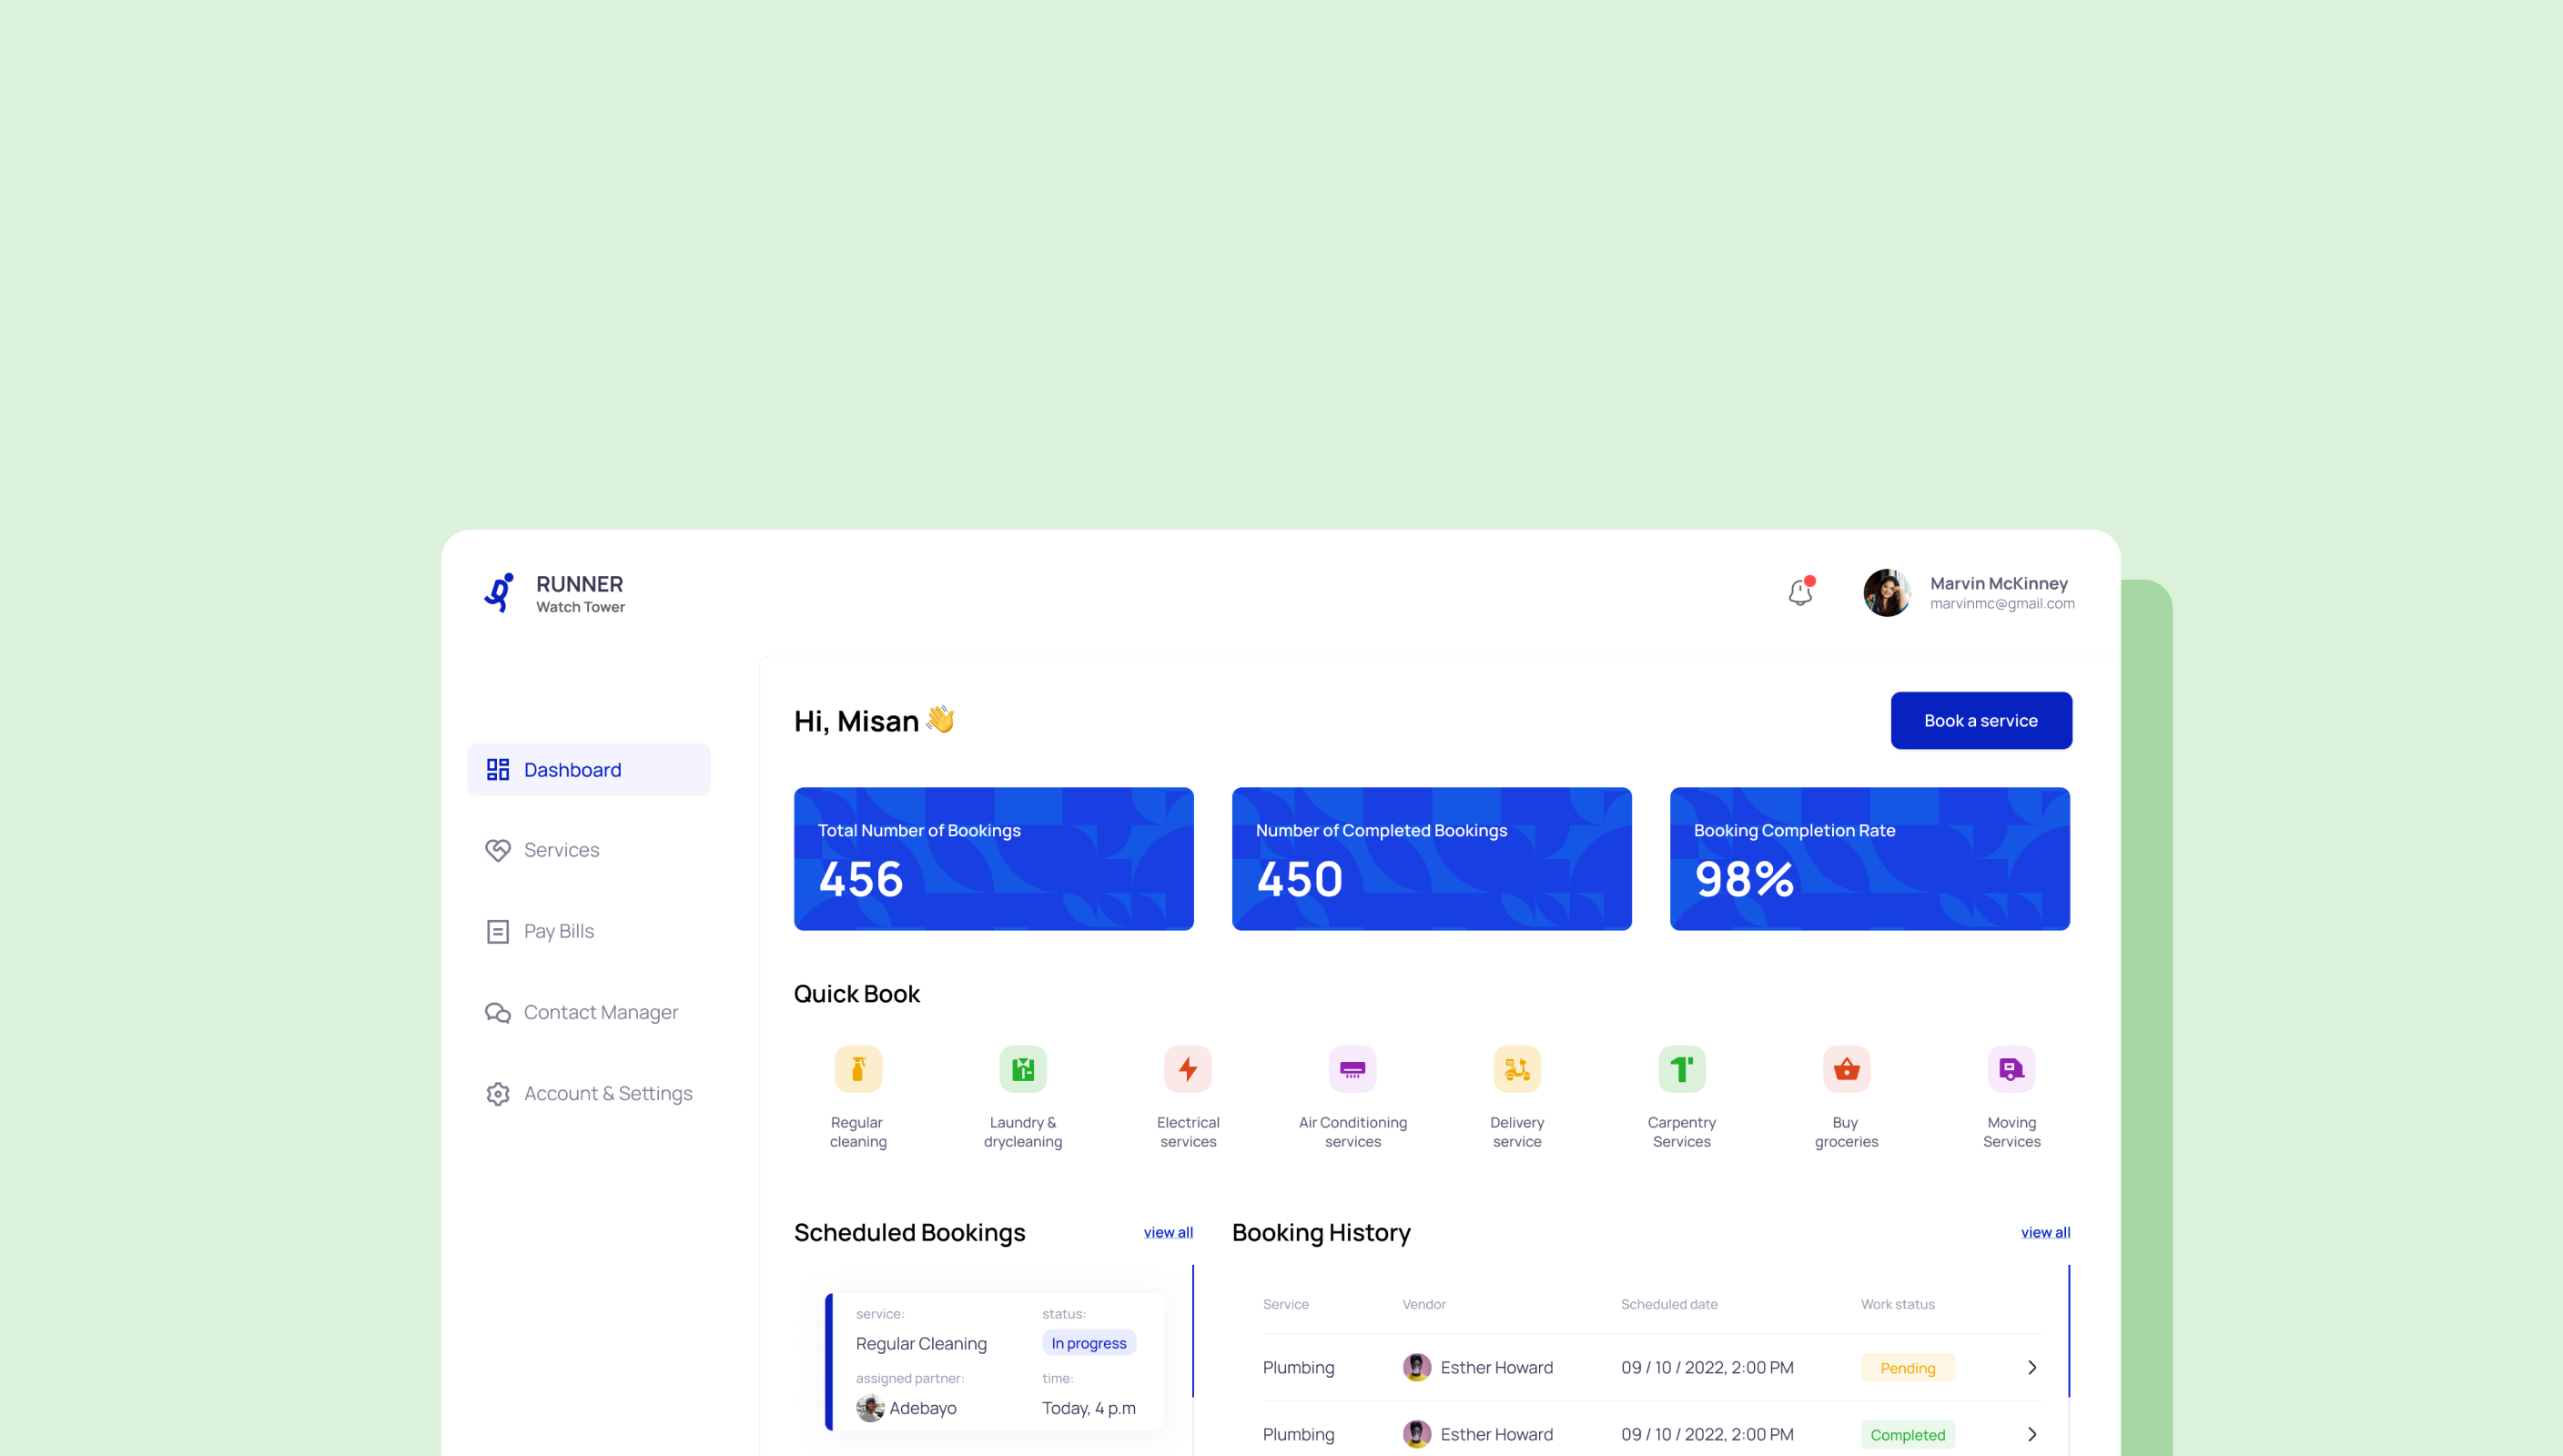Click the Scheduled date column header

[1669, 1304]
